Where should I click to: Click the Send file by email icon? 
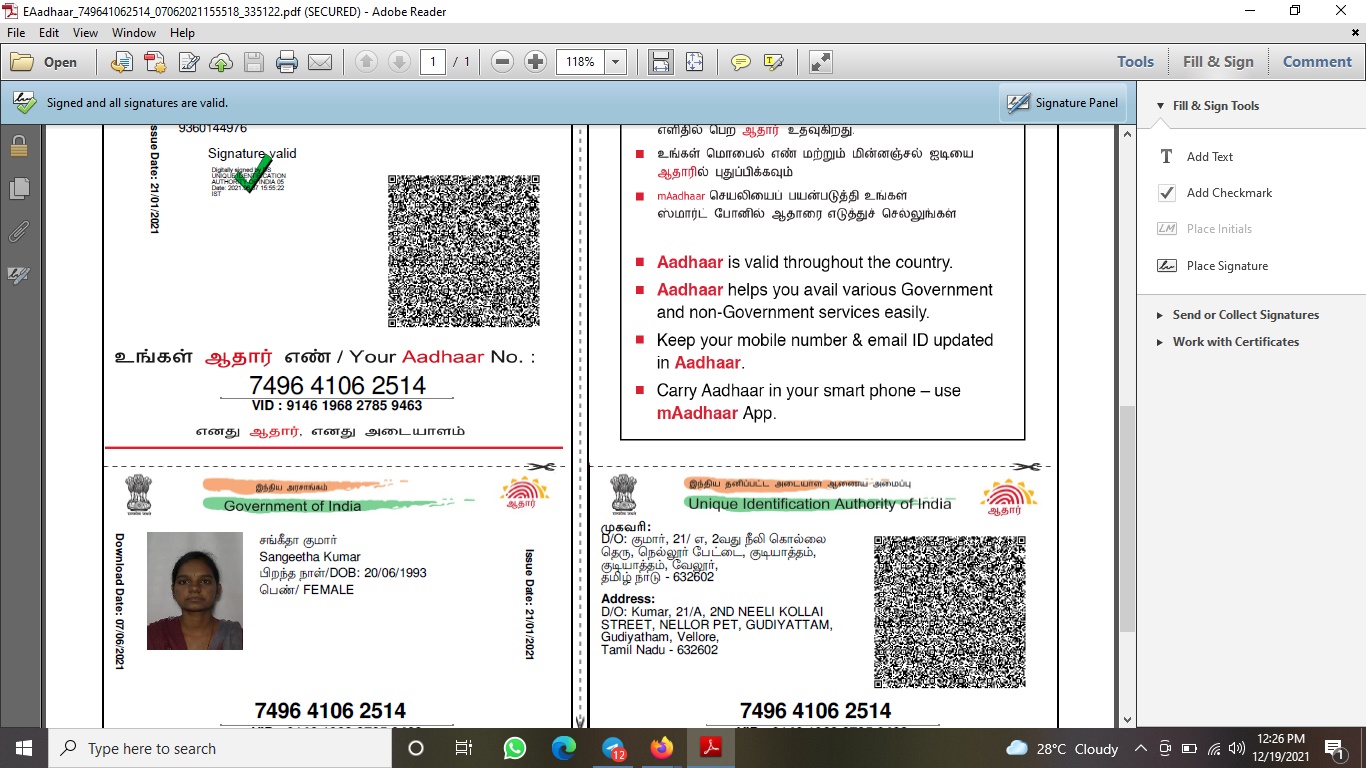[x=320, y=62]
